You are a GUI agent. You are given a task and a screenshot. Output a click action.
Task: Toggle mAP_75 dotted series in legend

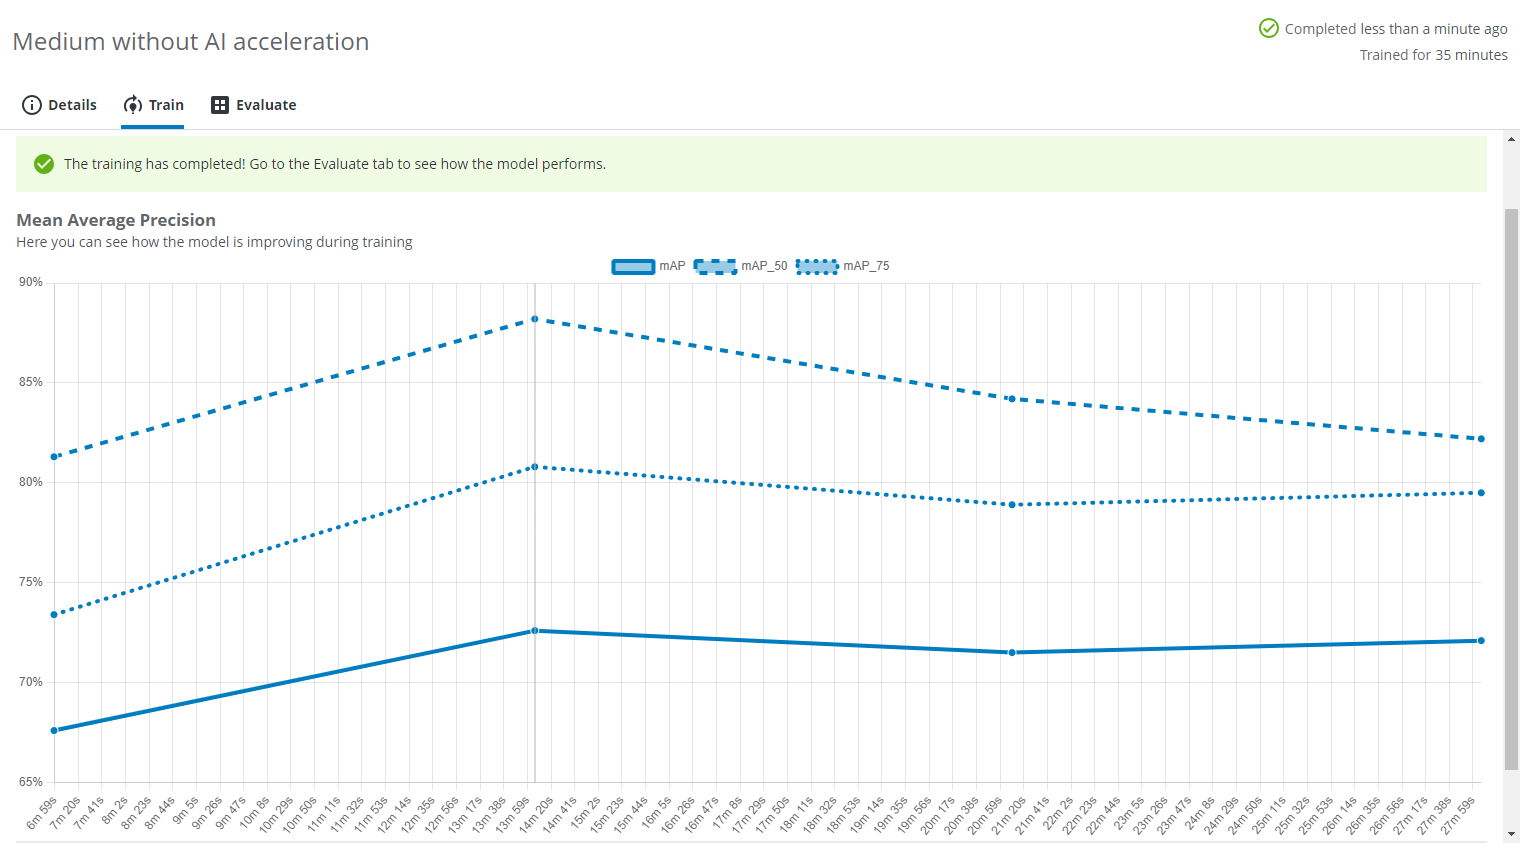point(817,266)
